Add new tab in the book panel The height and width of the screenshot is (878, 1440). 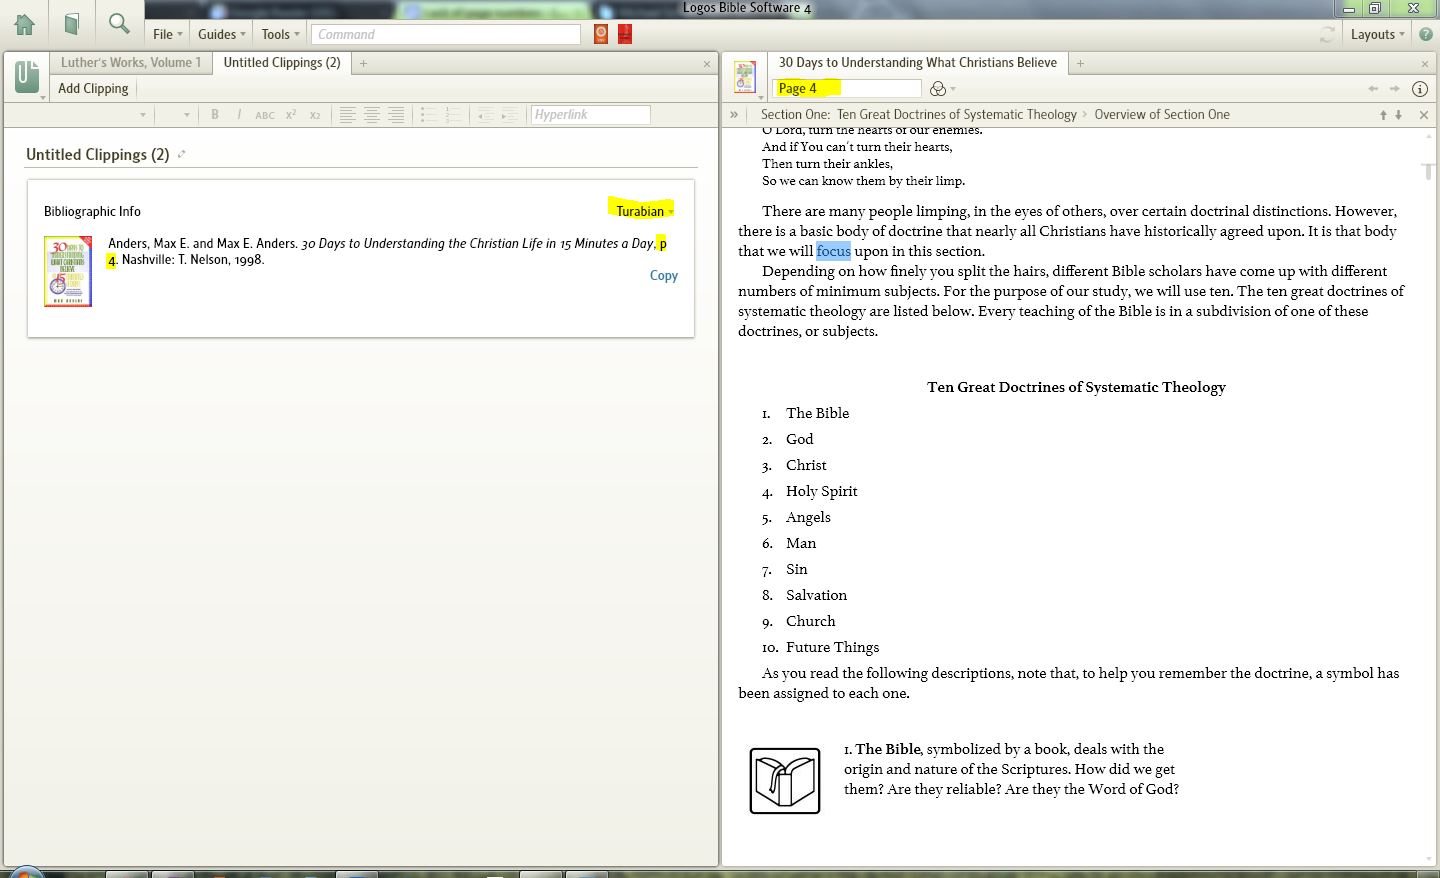tap(1080, 63)
